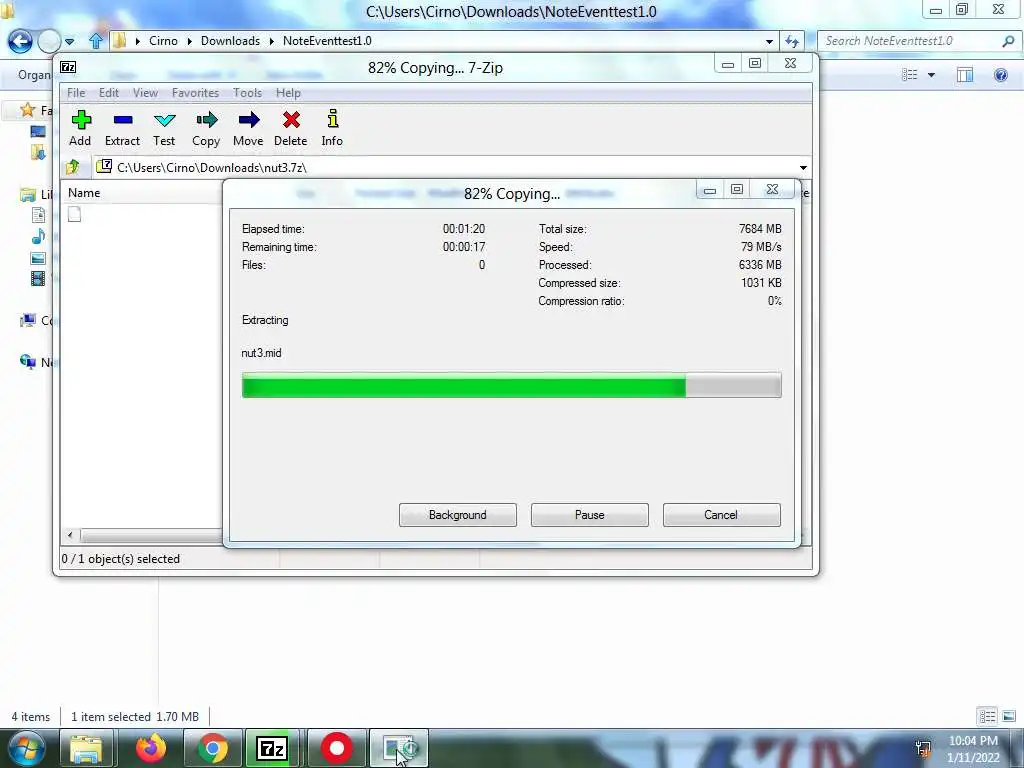Open the Favorites menu in 7-Zip
Screen dimensions: 1024x768
[195, 93]
